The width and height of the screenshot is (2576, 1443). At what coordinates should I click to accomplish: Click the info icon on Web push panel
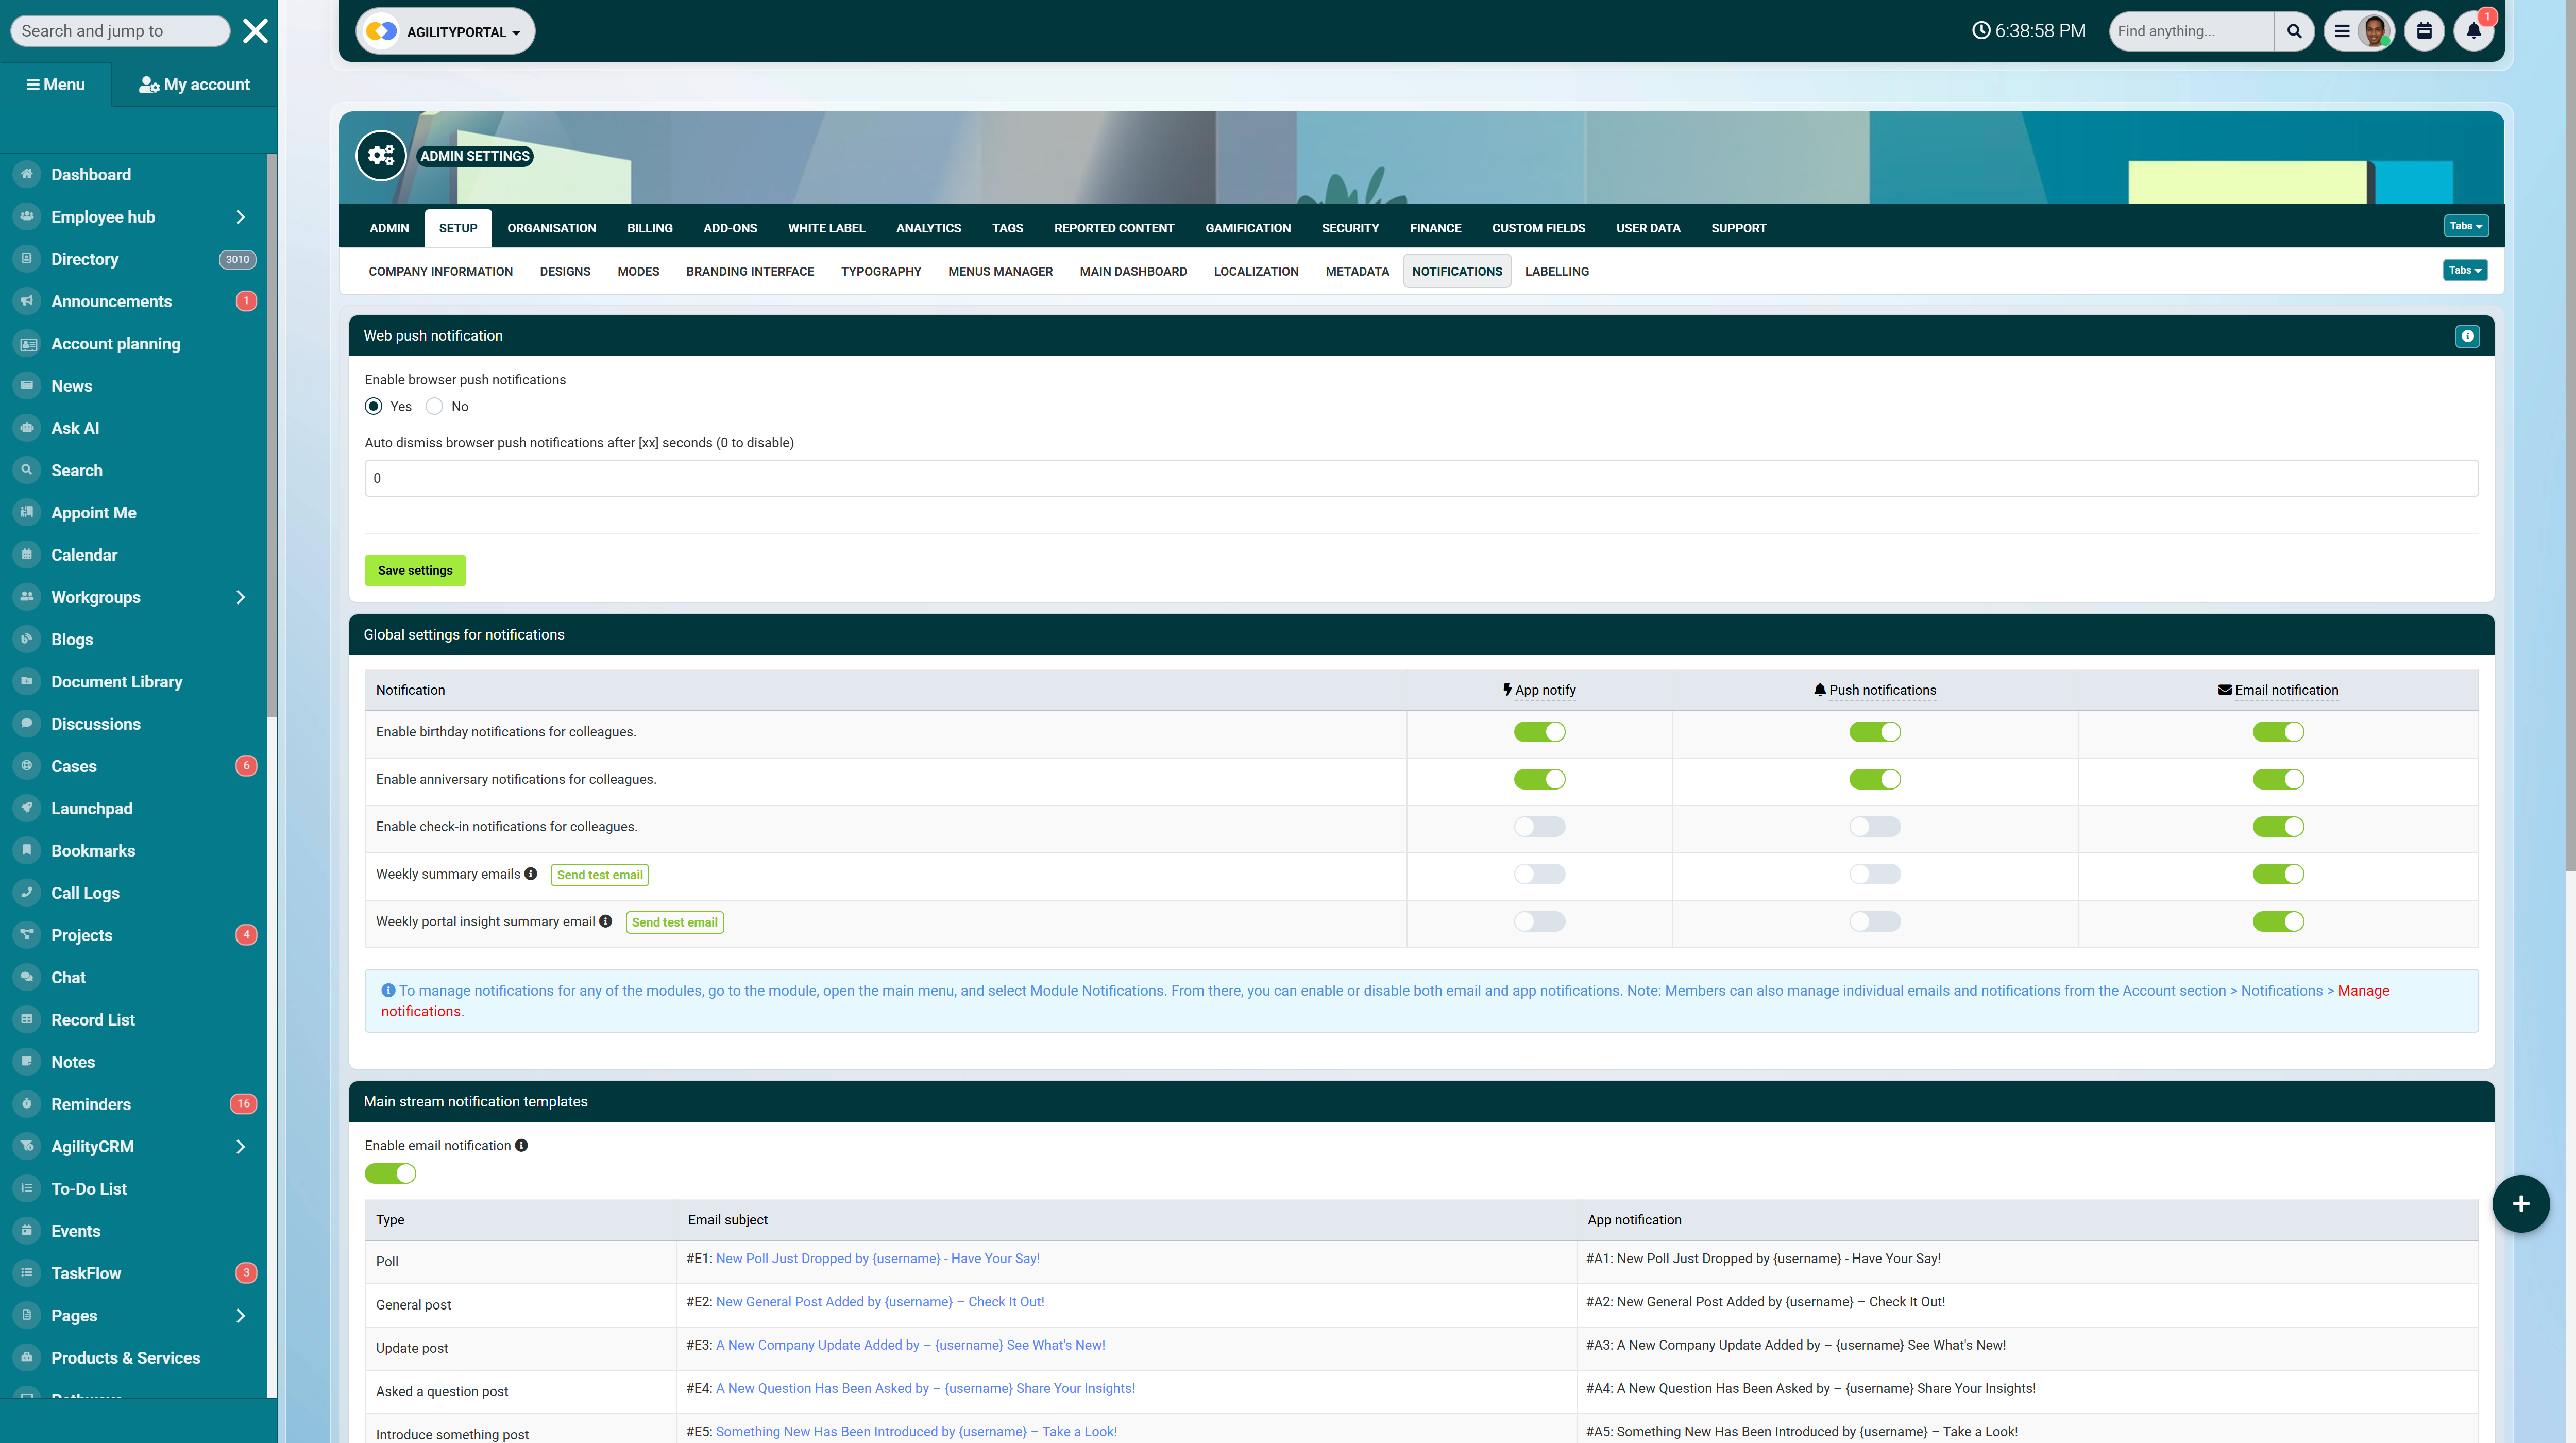2467,336
